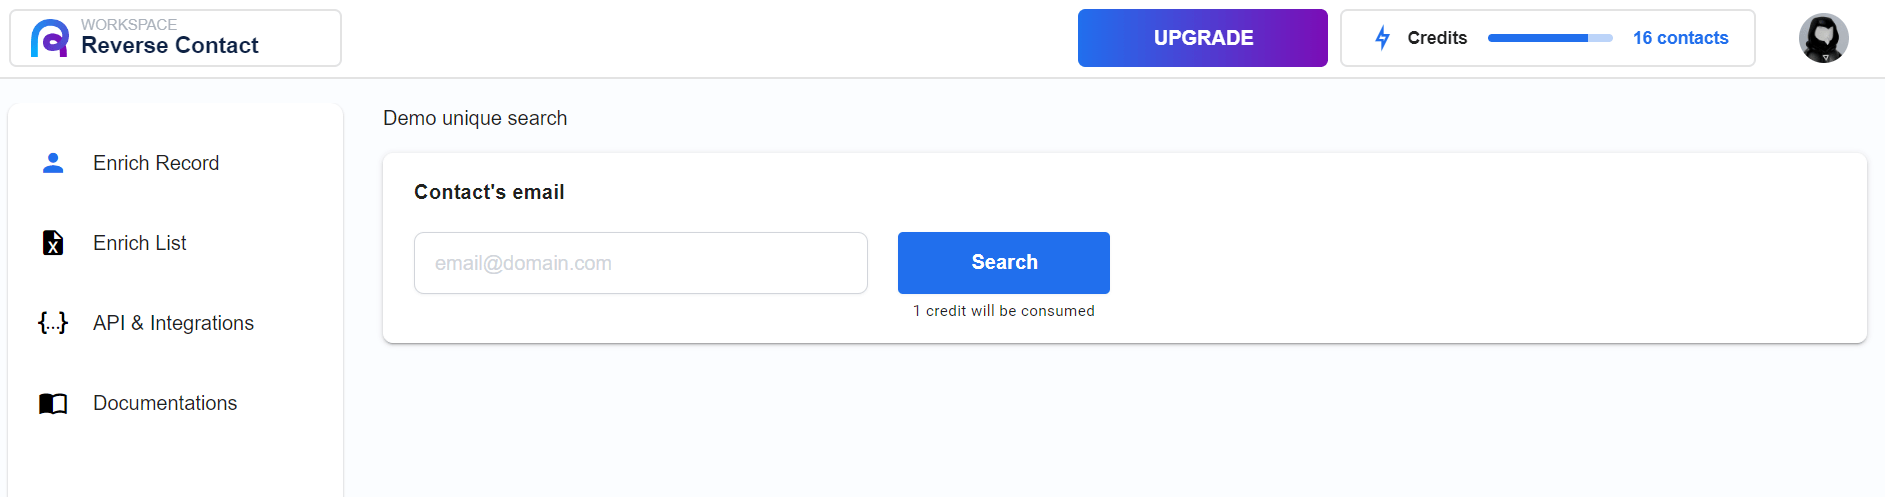
Task: Click the 'Demo unique search' heading
Action: pos(475,118)
